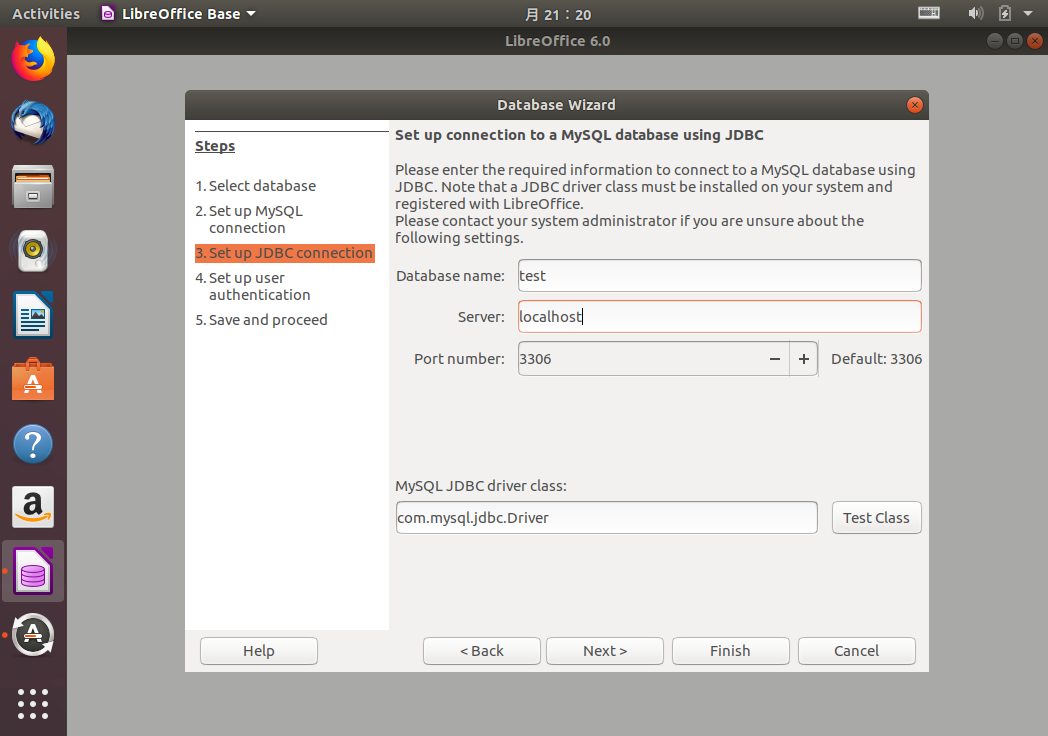The width and height of the screenshot is (1048, 736).
Task: Open the clock calendar showing 21:20
Action: click(557, 14)
